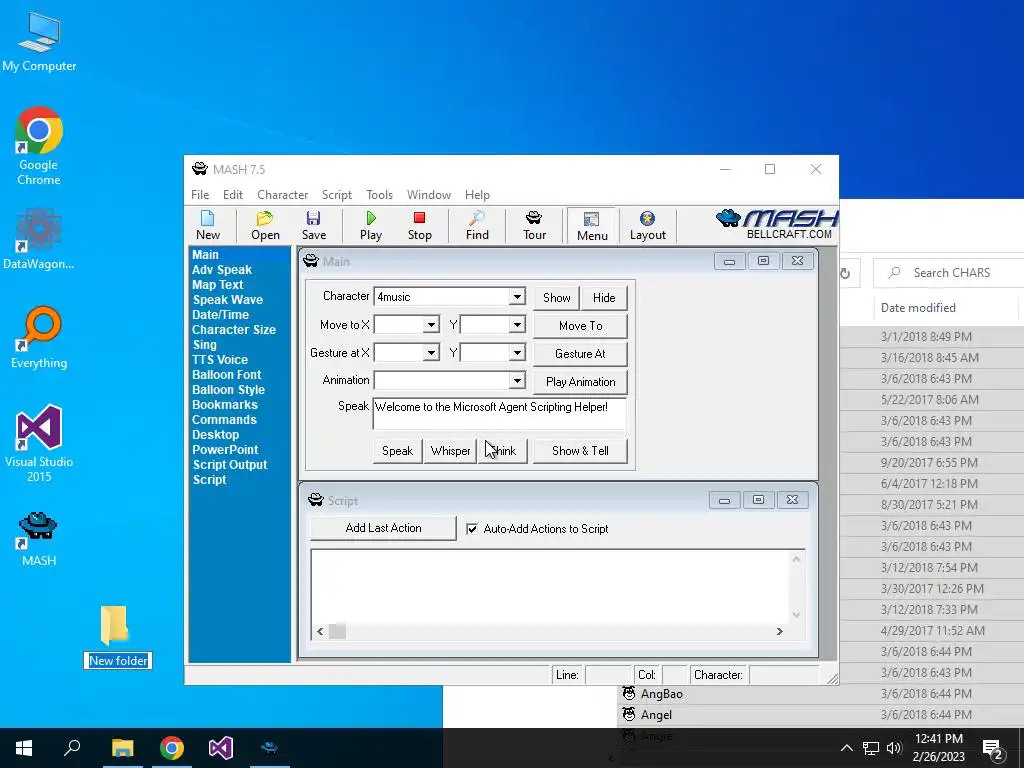Select the DataWagon desktop shortcut
This screenshot has width=1024, height=768.
pos(39,239)
